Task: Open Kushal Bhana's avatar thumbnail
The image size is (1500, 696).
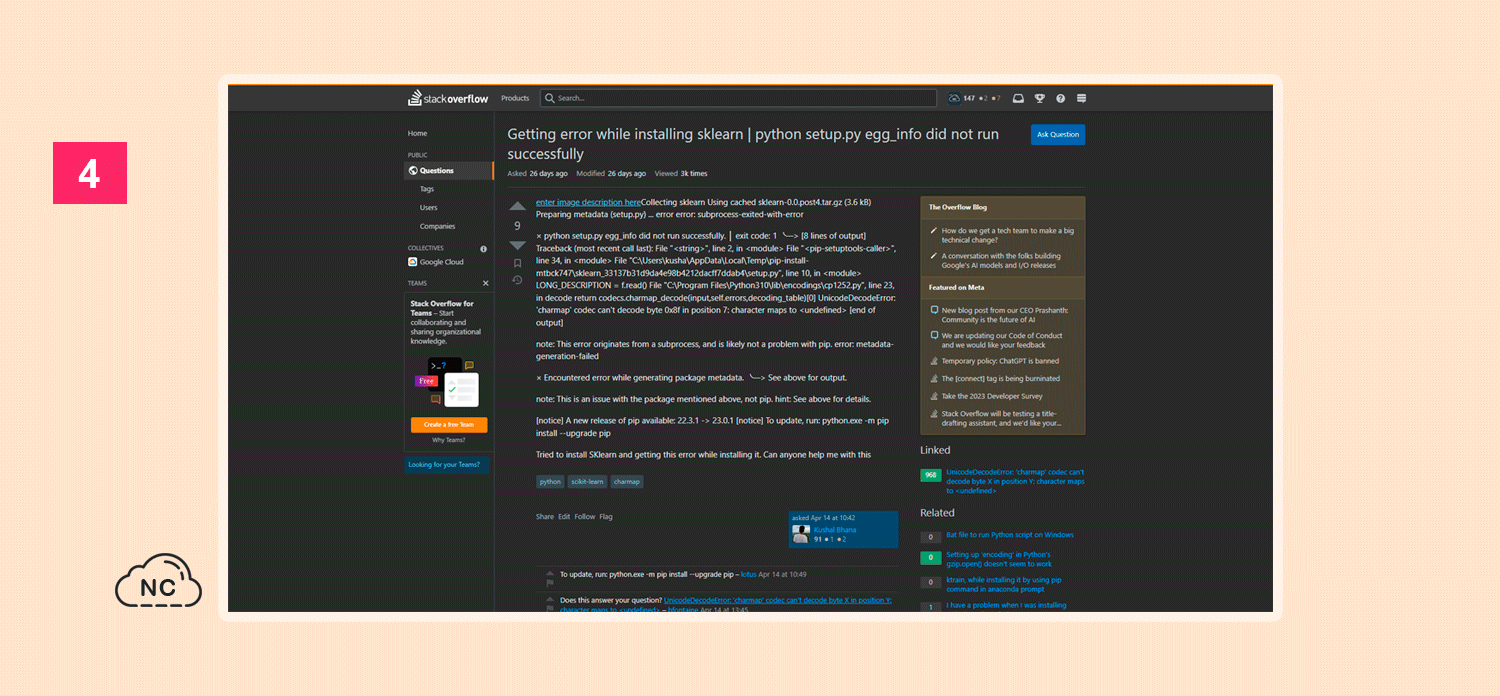Action: click(800, 533)
